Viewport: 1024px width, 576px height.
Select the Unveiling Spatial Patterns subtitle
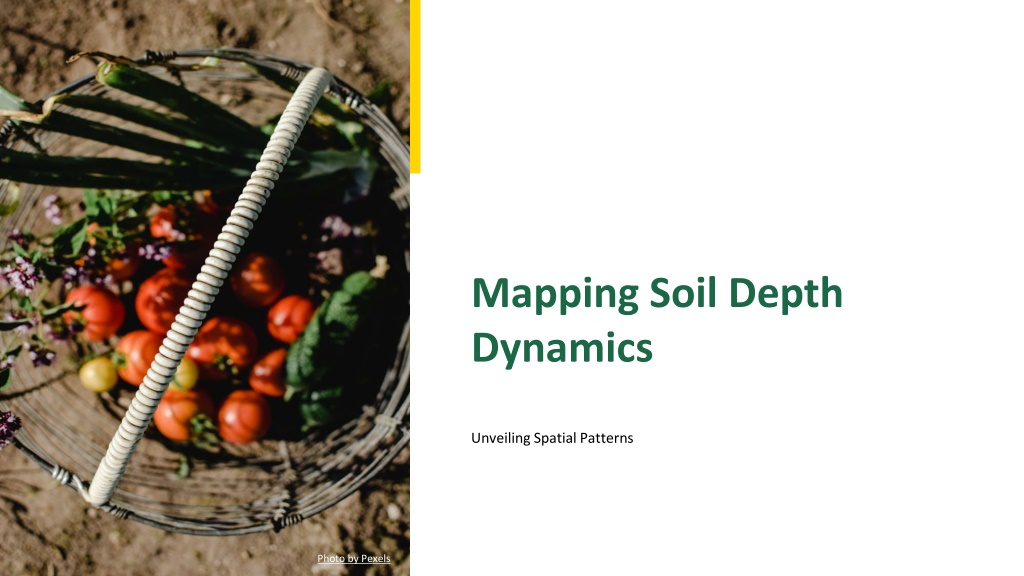[x=551, y=438]
